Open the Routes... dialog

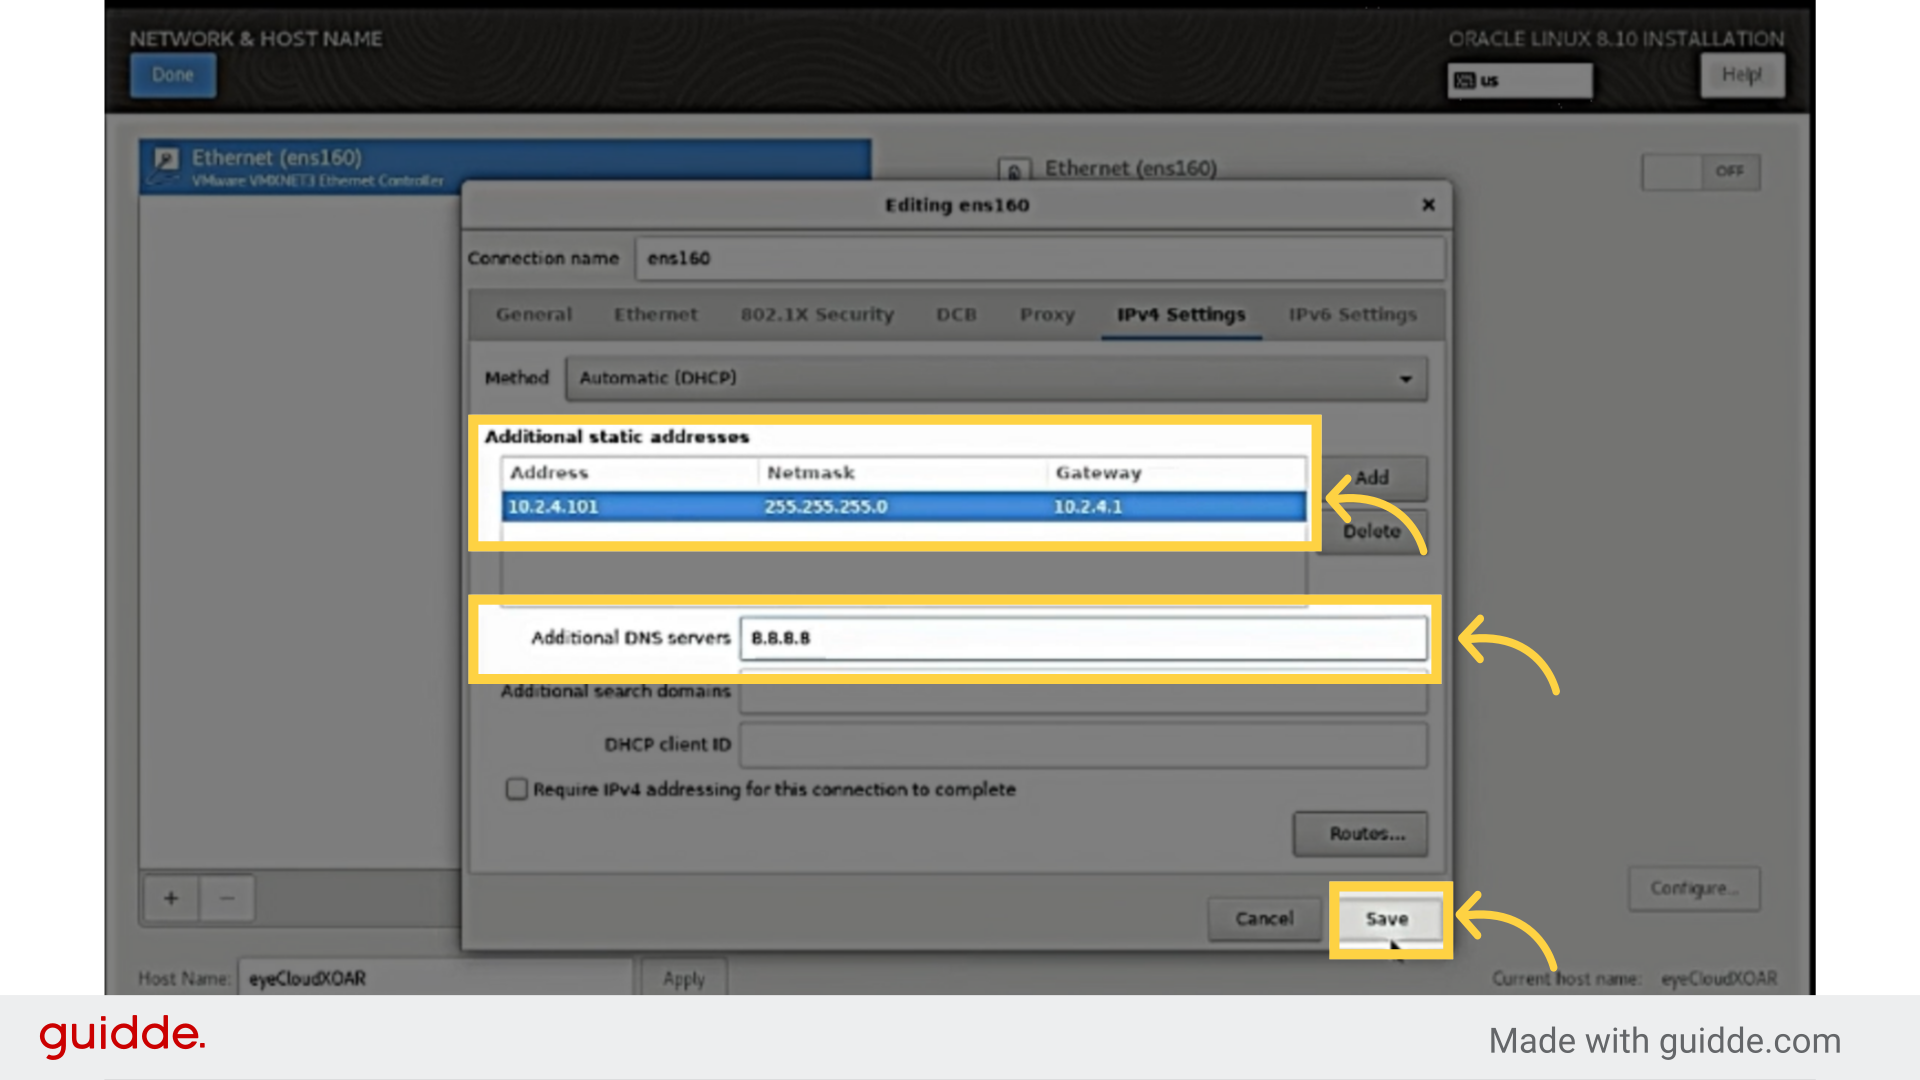tap(1360, 833)
